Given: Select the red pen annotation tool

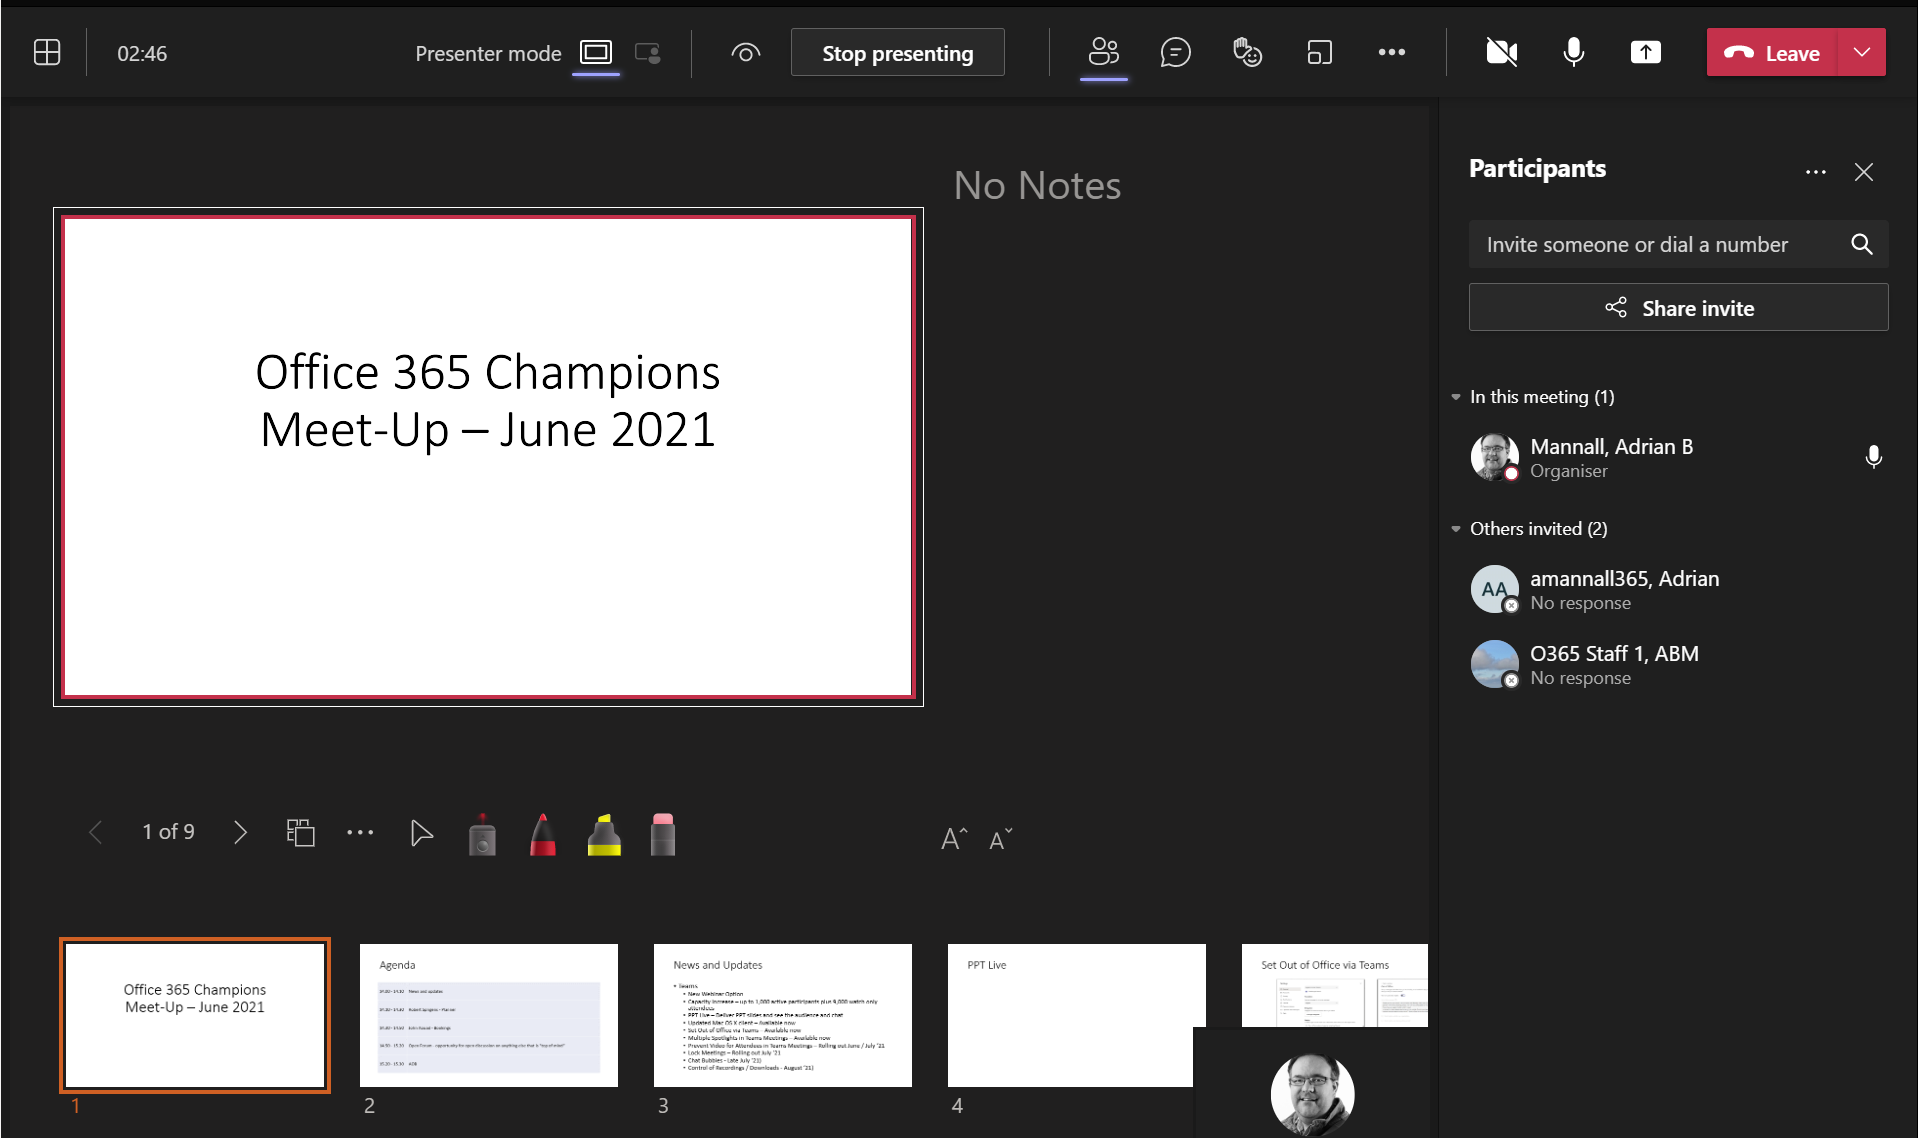Looking at the screenshot, I should (x=542, y=833).
